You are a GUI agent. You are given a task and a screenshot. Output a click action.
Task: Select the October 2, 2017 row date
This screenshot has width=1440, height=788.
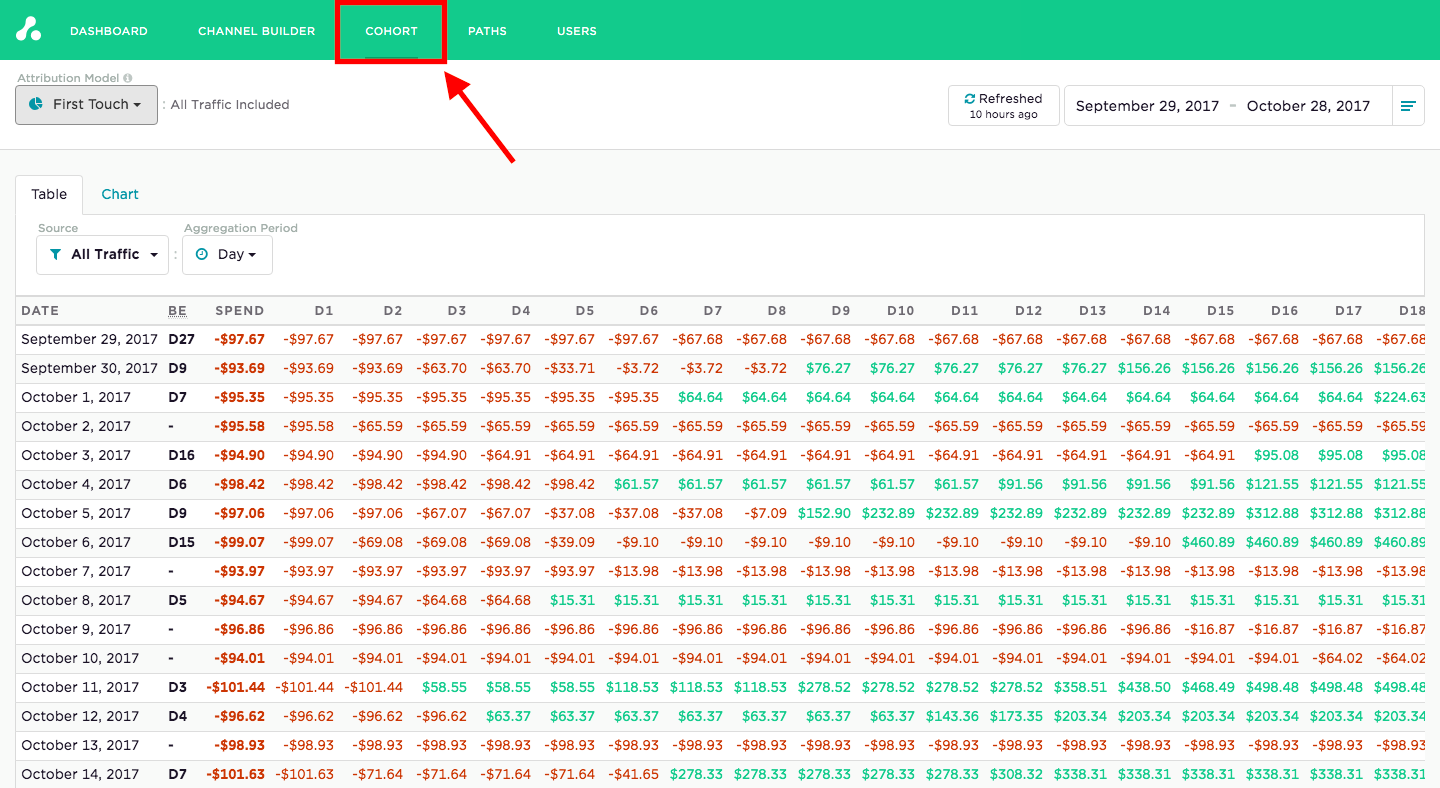coord(76,426)
